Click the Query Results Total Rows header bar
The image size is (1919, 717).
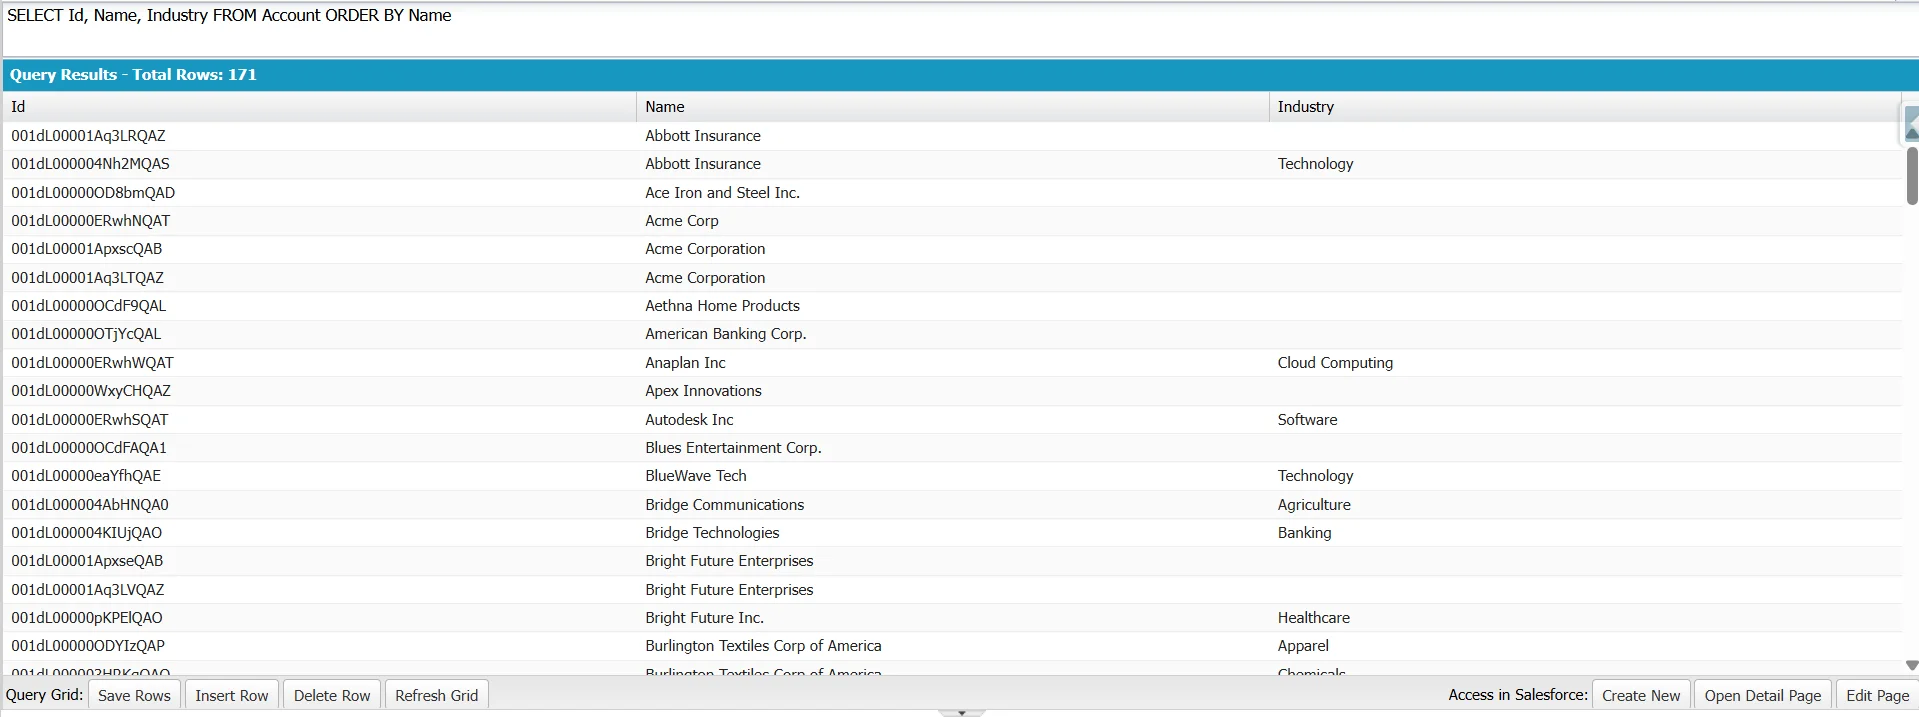pos(960,75)
